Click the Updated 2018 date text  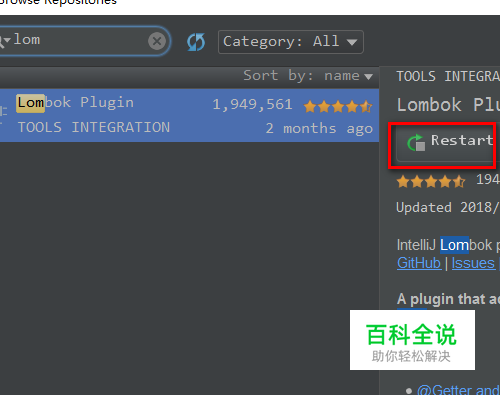[x=448, y=207]
